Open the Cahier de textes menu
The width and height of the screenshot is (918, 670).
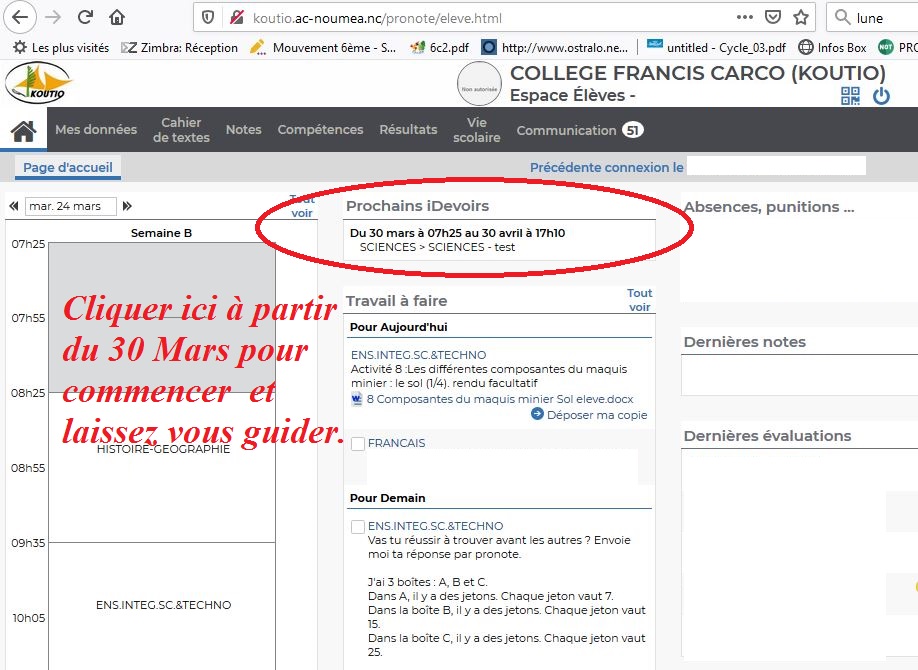(181, 130)
